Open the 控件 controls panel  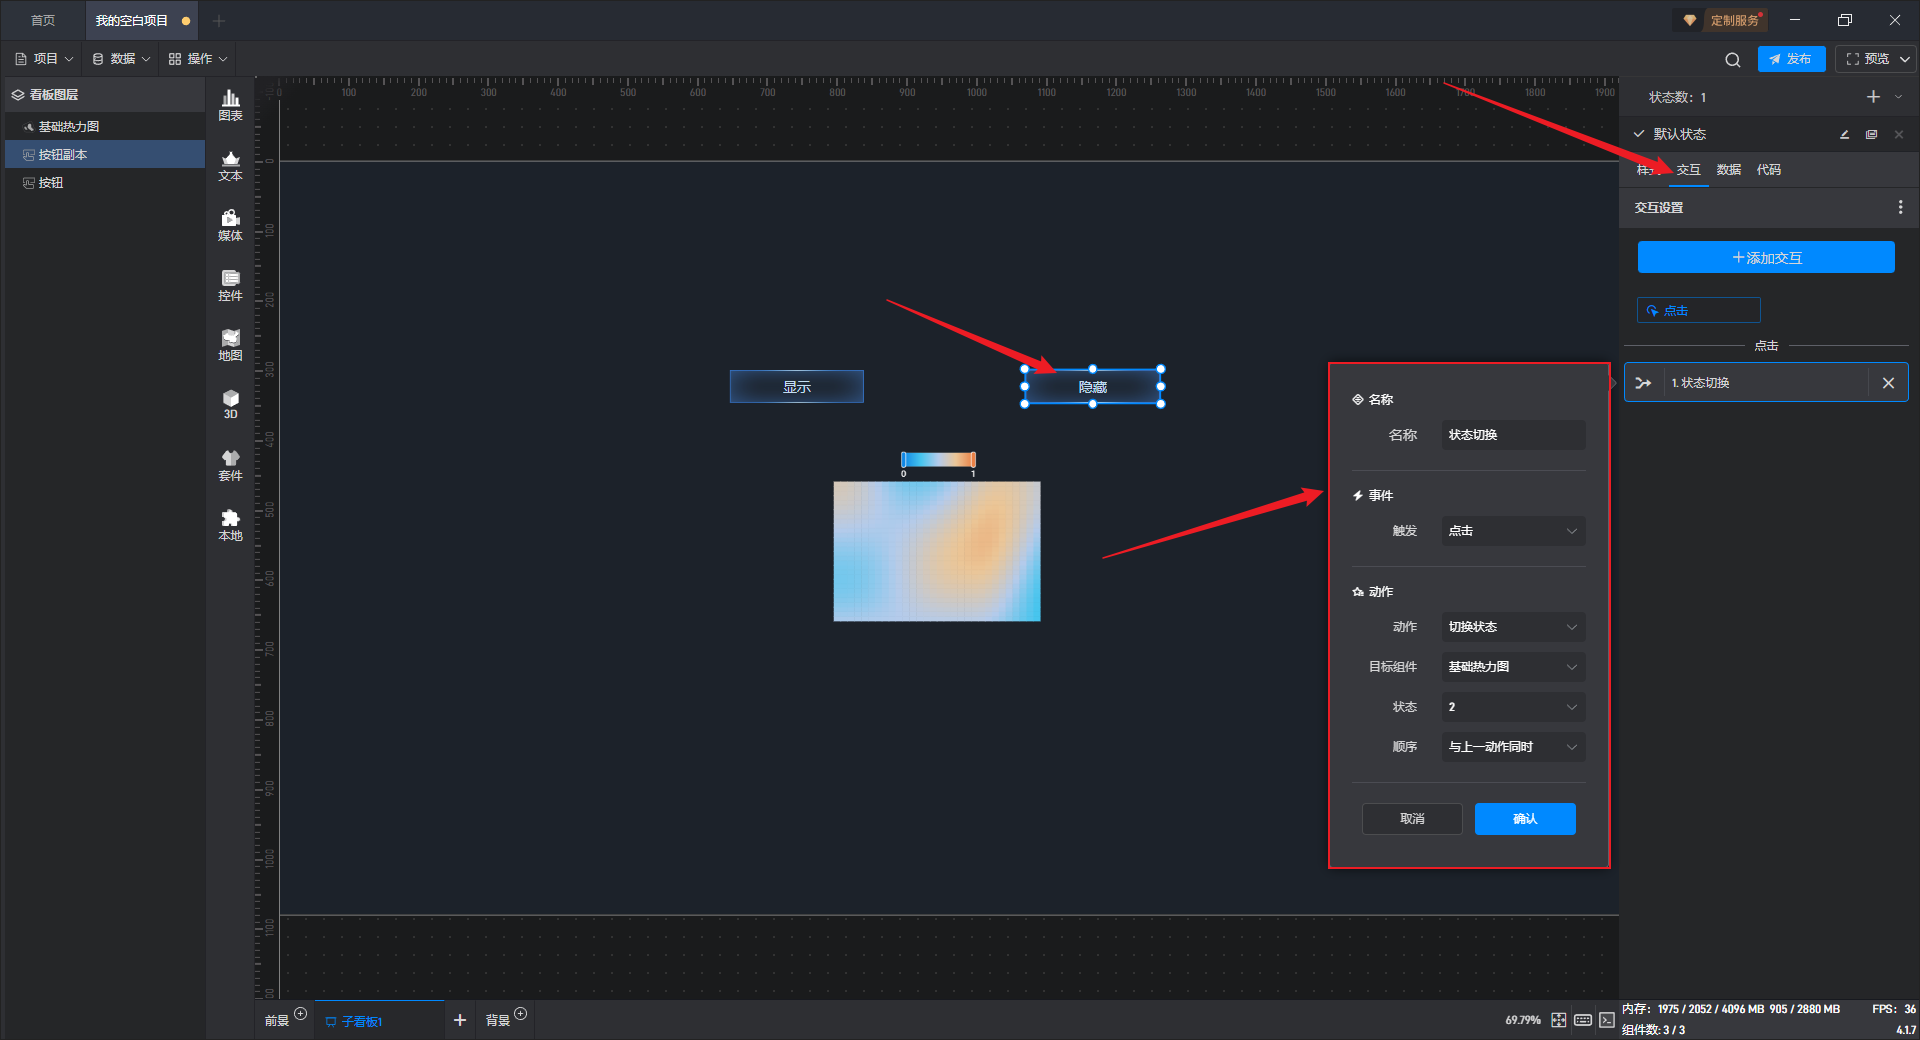click(230, 285)
